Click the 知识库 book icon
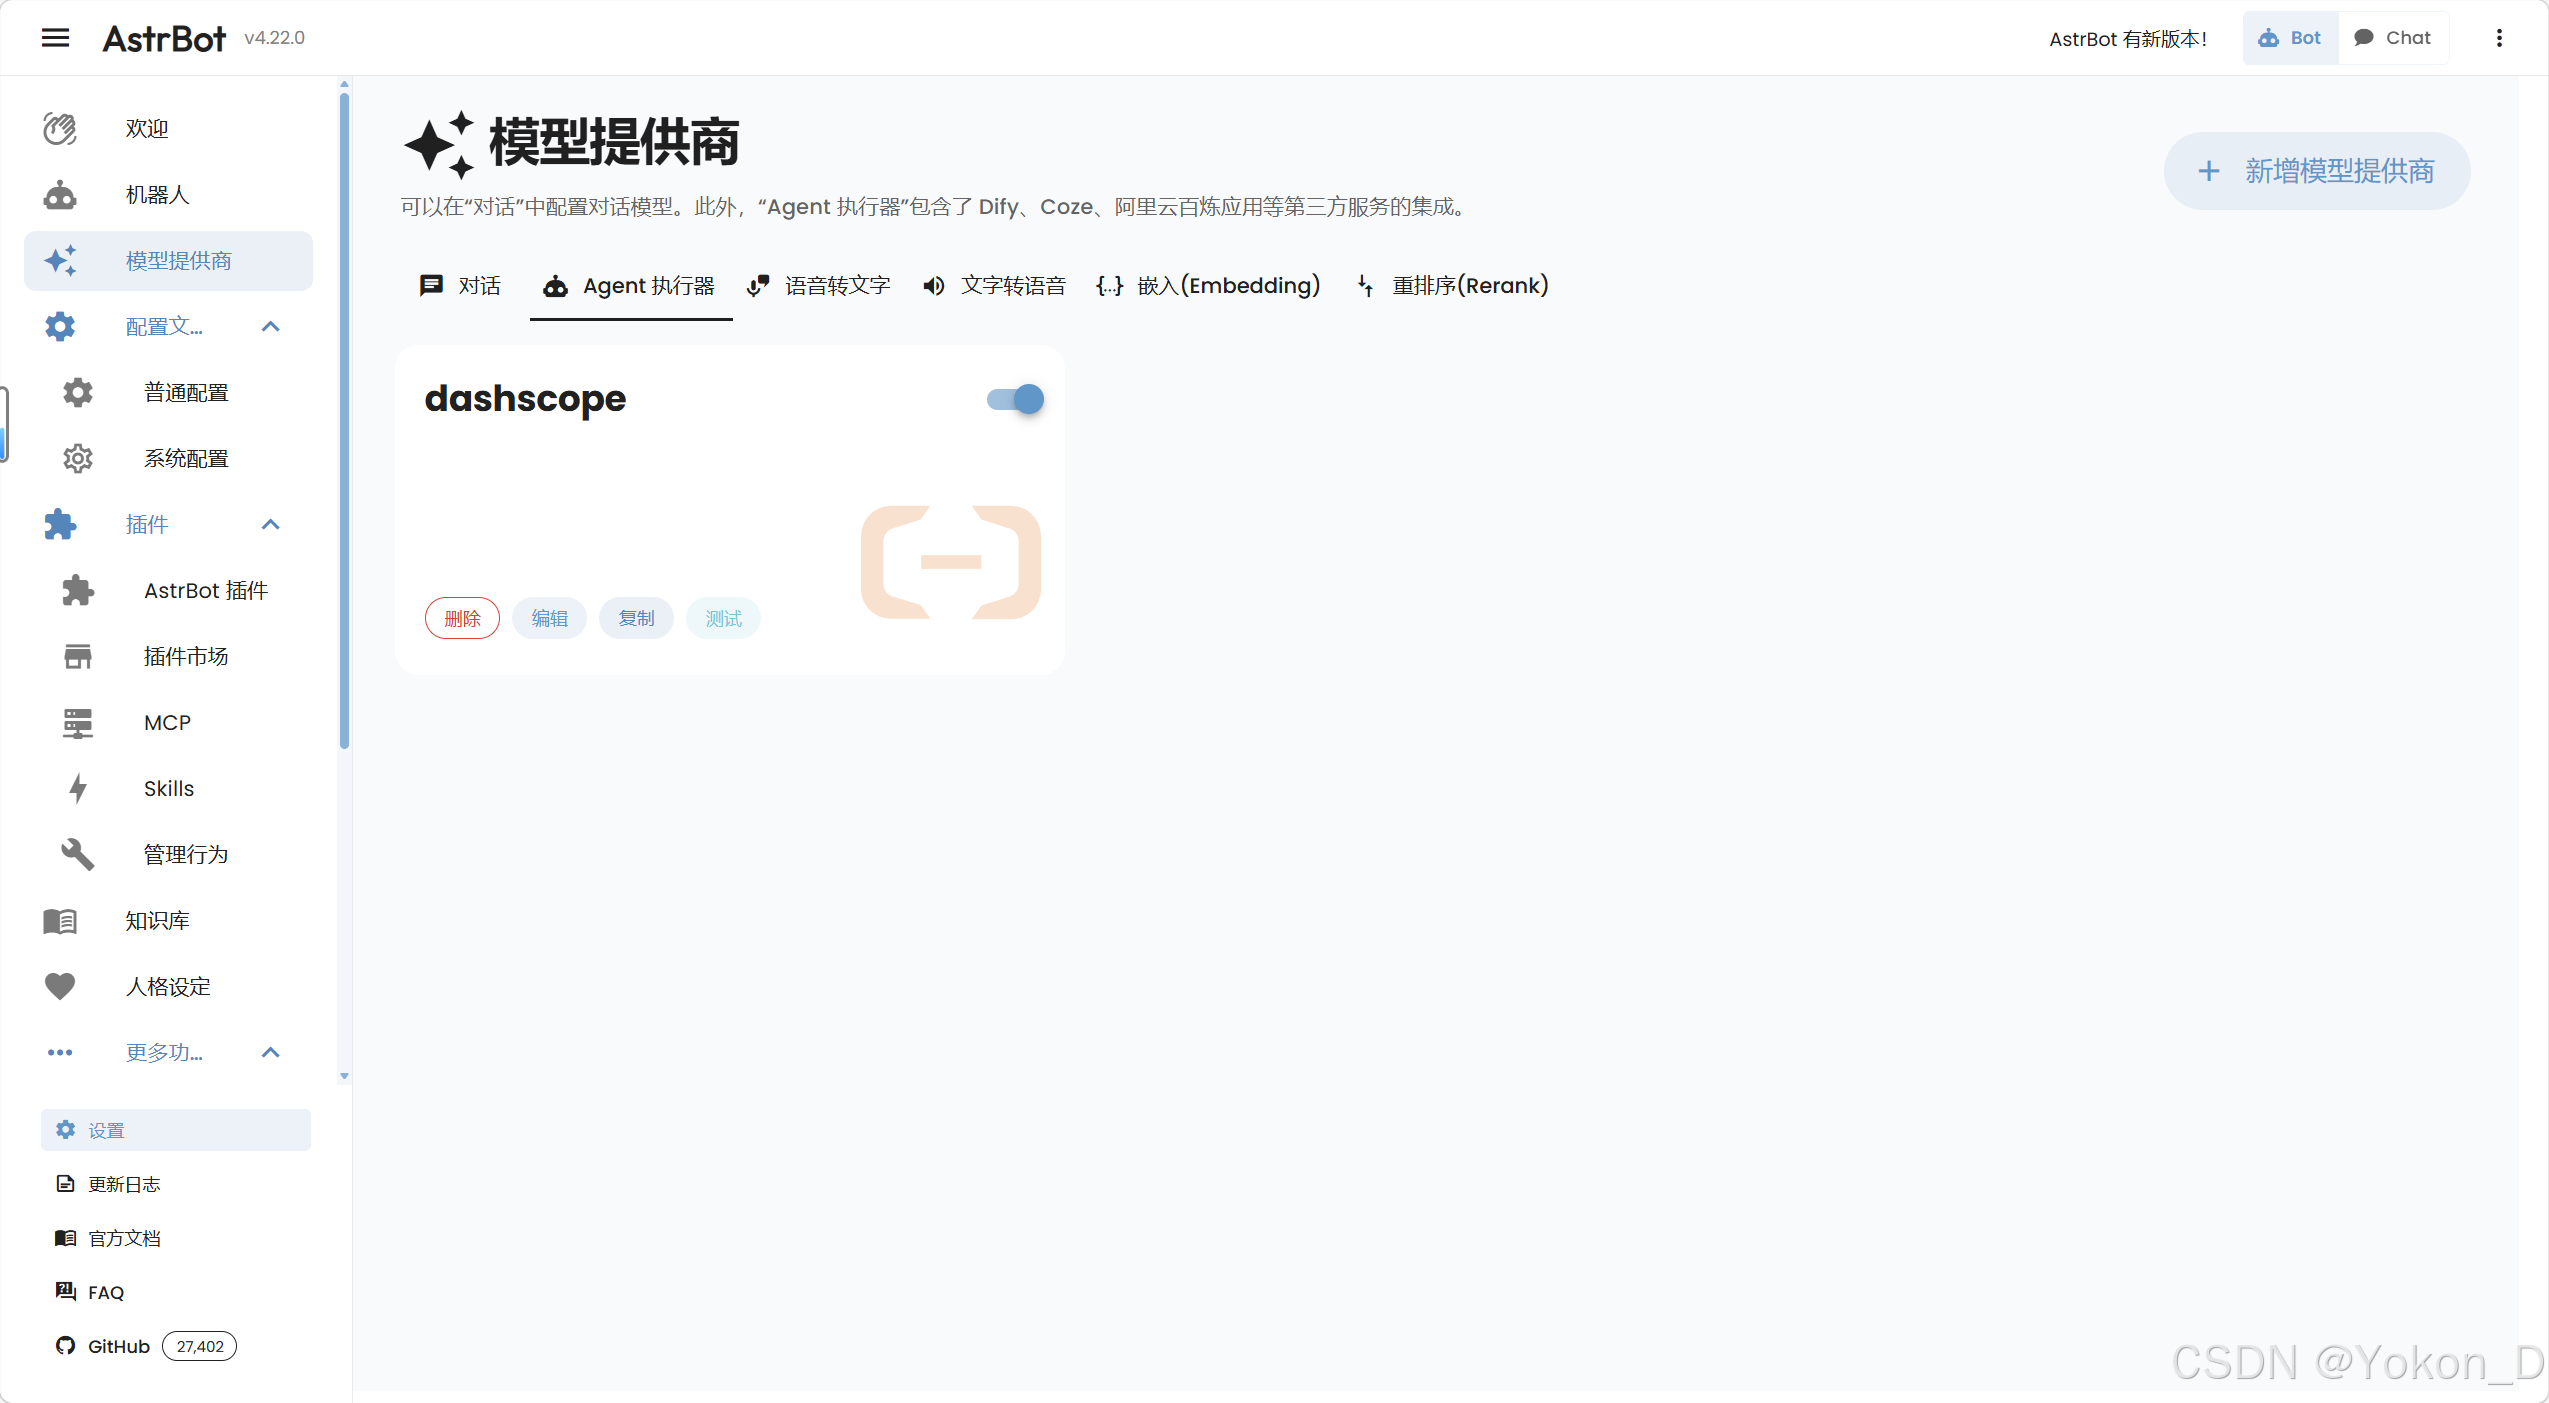 pos(60,921)
